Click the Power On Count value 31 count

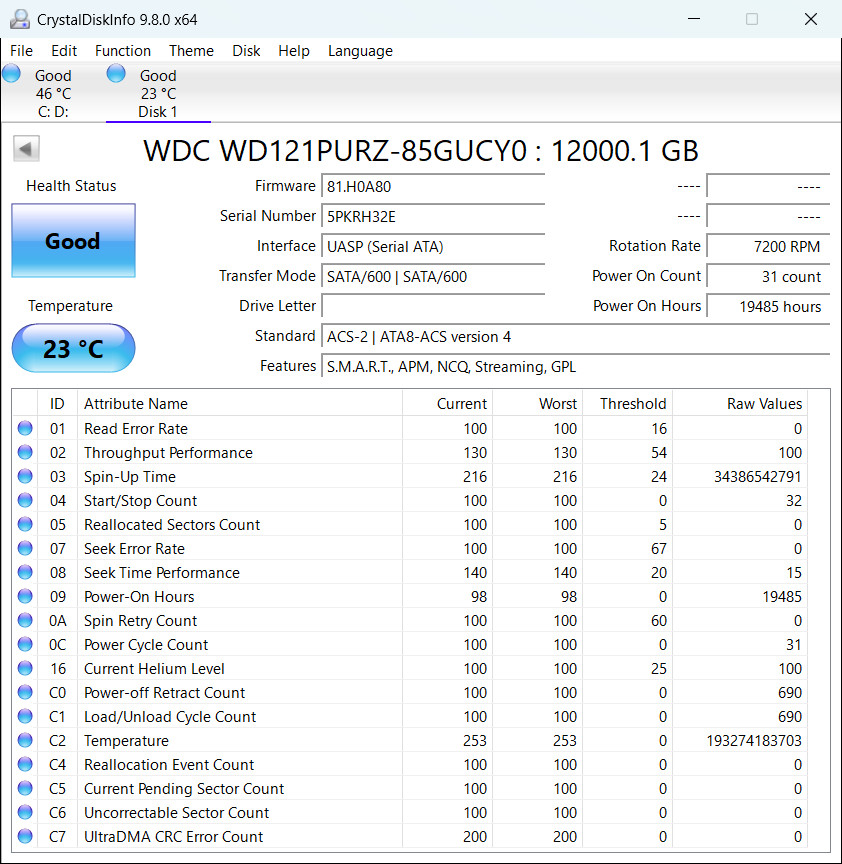768,276
